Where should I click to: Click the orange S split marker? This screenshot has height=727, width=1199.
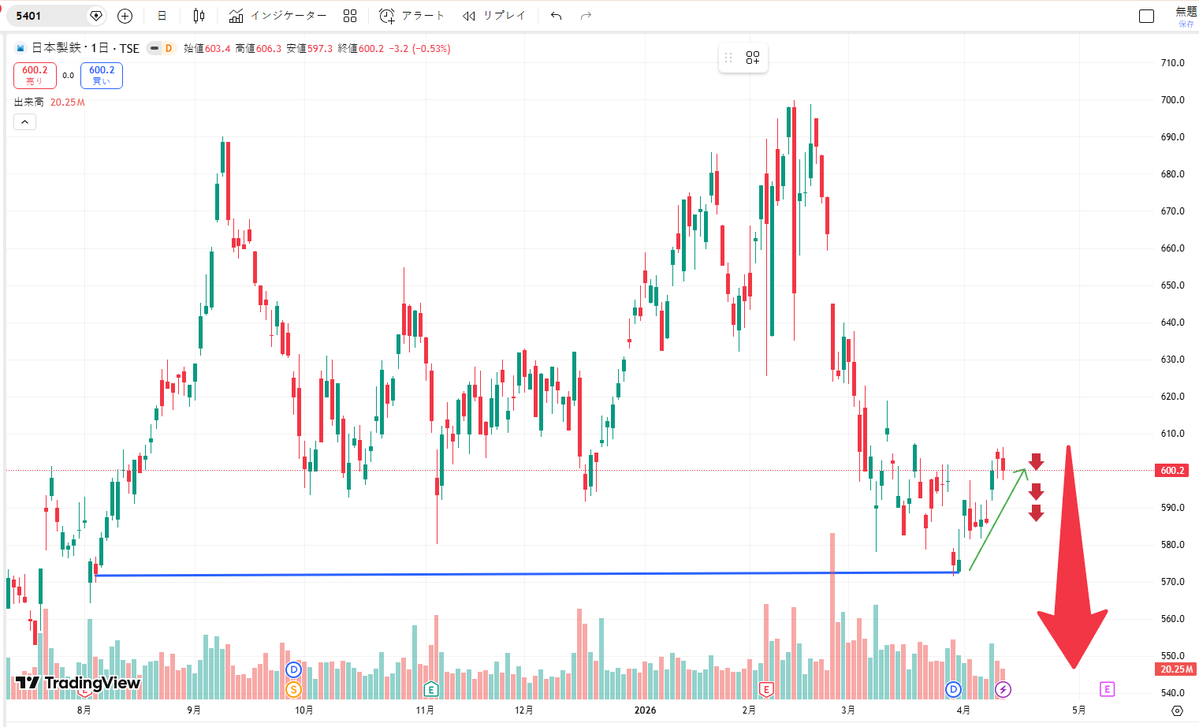294,690
